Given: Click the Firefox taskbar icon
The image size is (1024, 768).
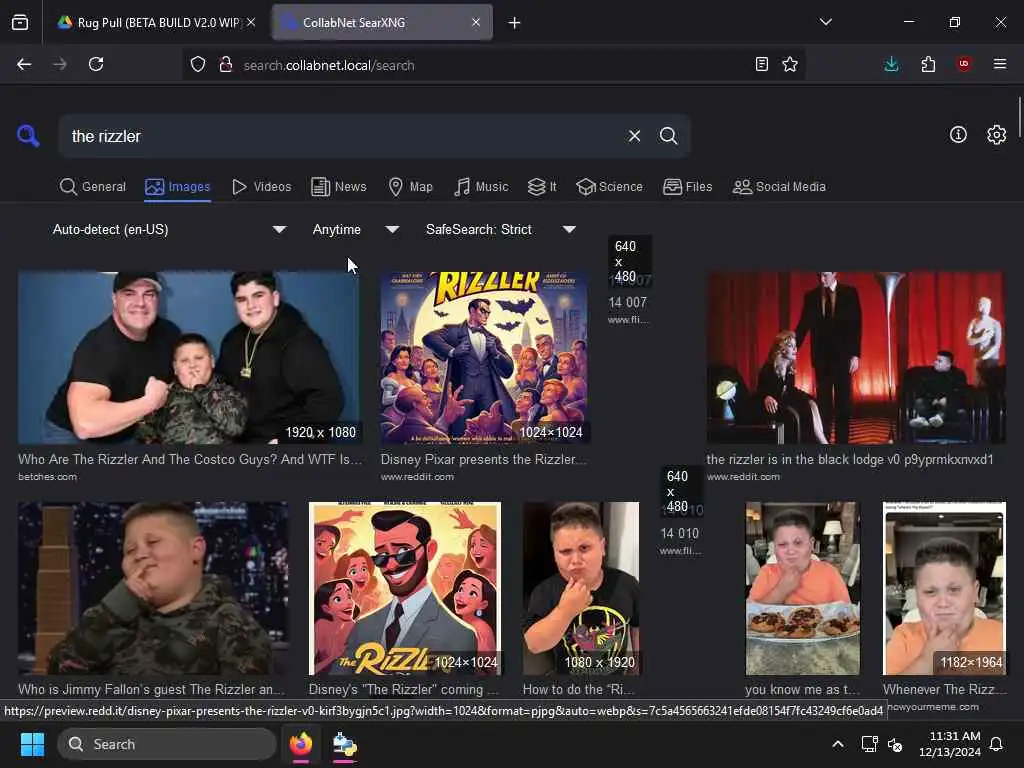Looking at the screenshot, I should [301, 744].
